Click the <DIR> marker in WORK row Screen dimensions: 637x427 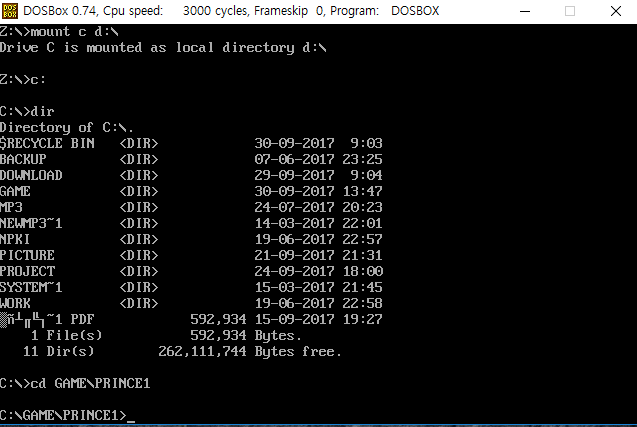point(139,303)
